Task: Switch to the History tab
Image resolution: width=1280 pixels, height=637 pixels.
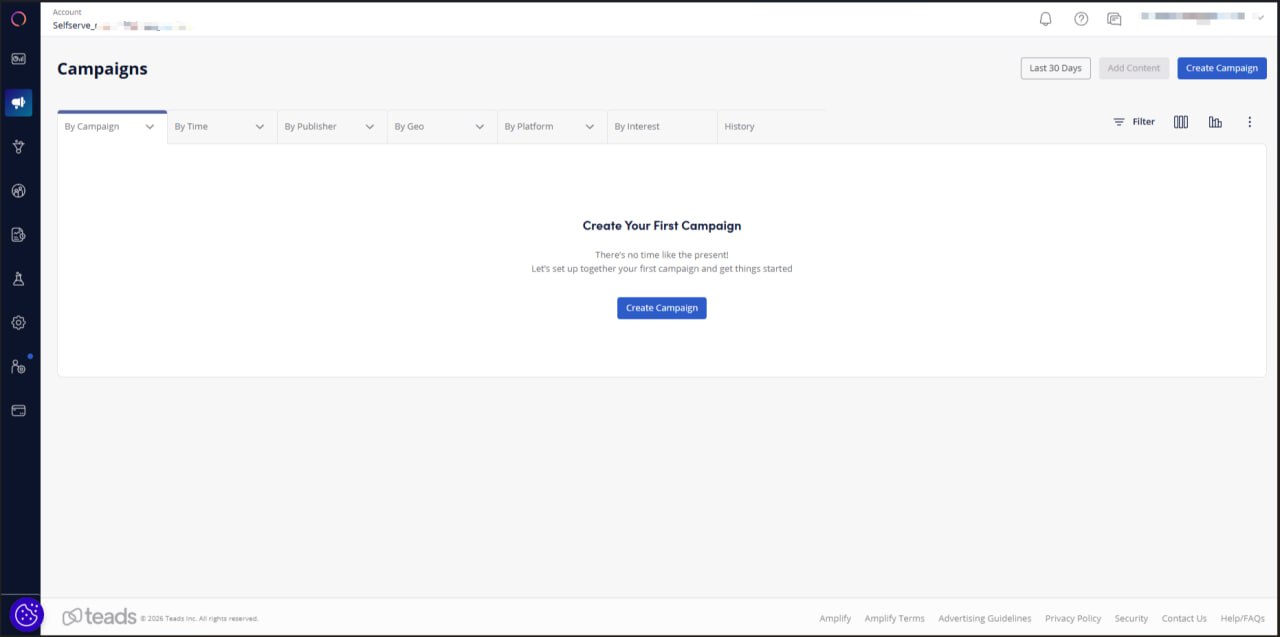Action: point(739,126)
